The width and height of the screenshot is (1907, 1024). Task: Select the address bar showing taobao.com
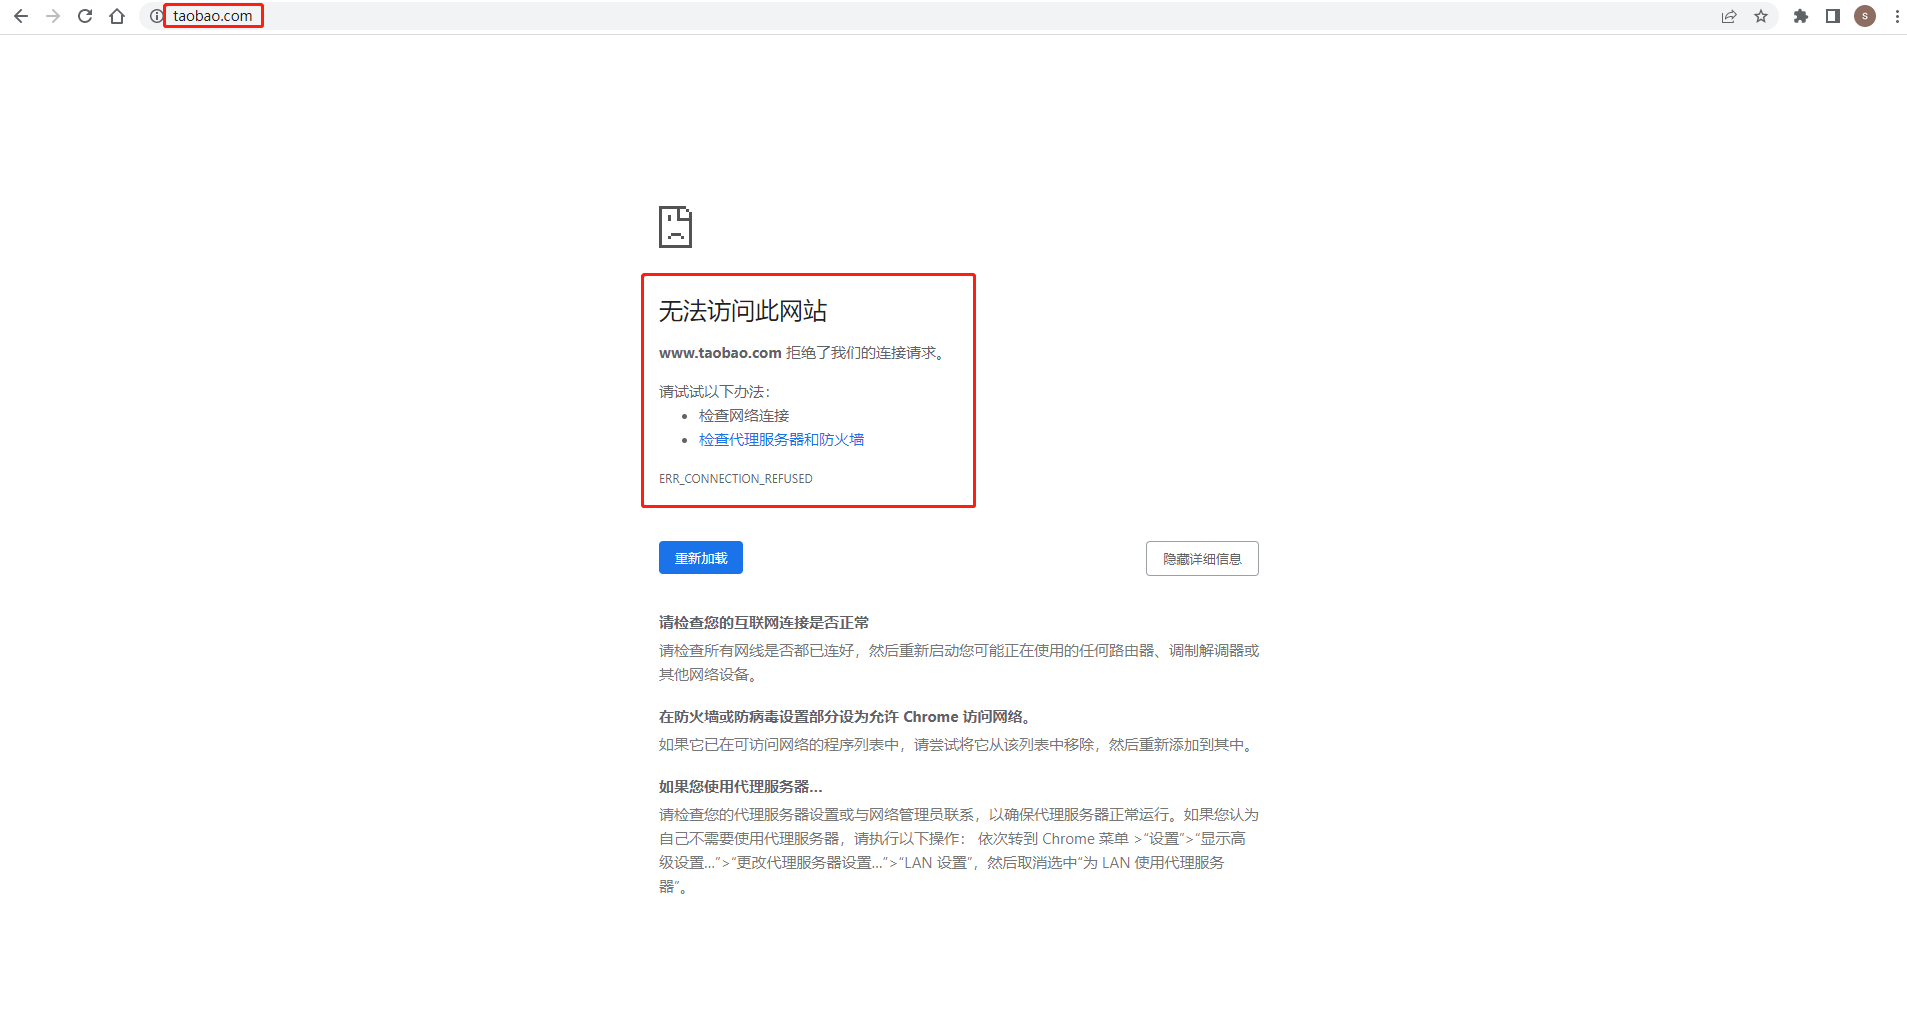pyautogui.click(x=211, y=15)
